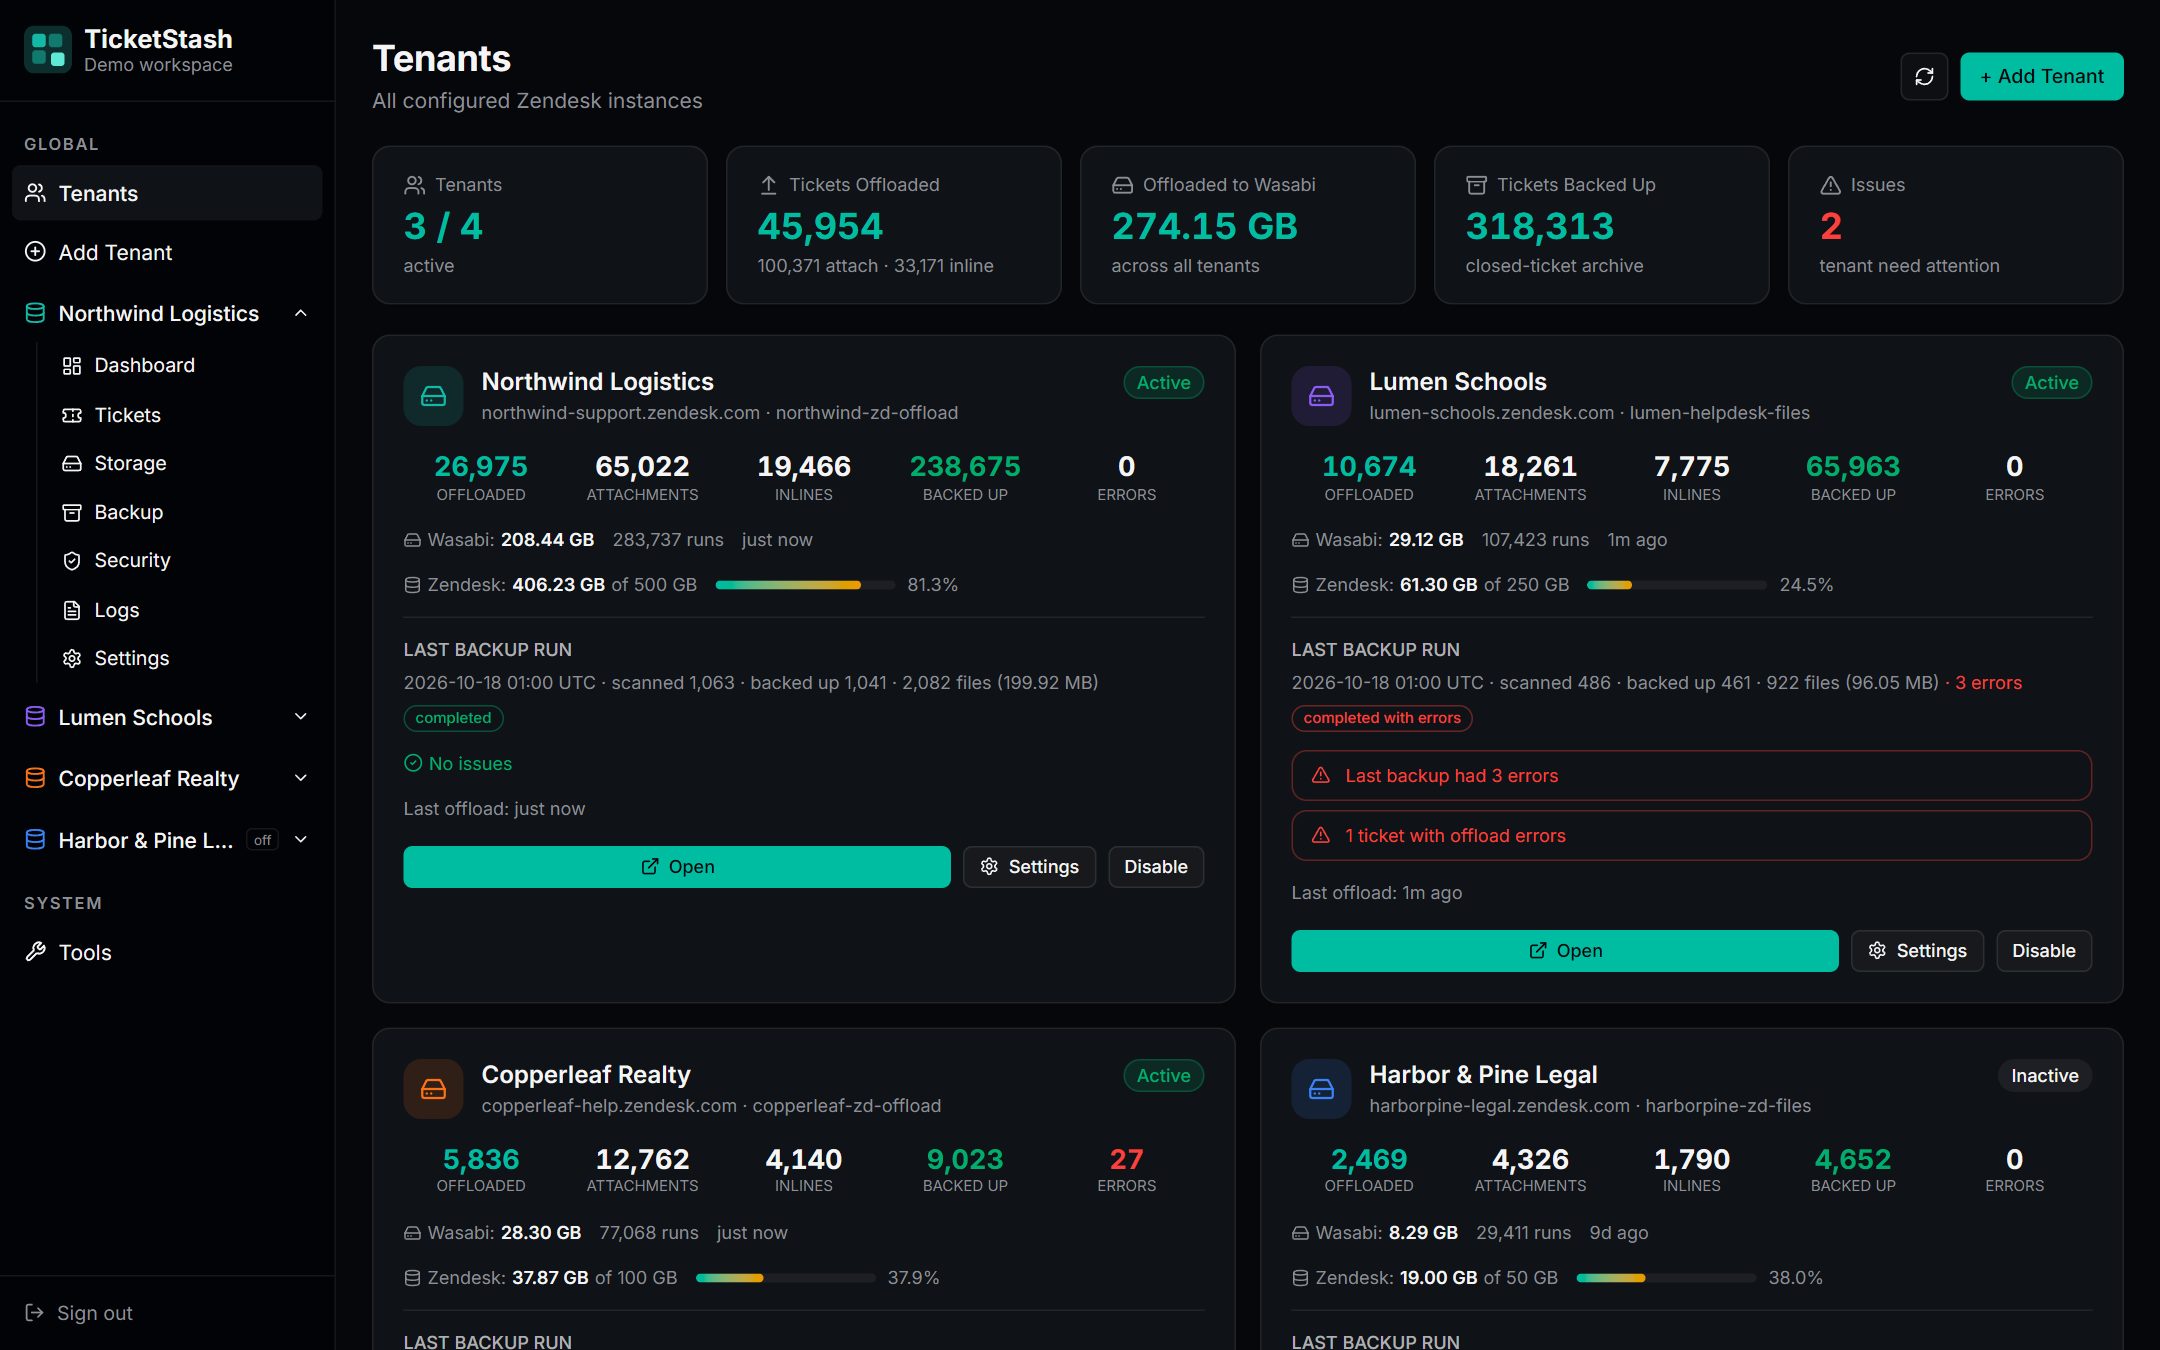Click Copperleaf Realty's 27 errors count
The image size is (2160, 1350).
1126,1159
